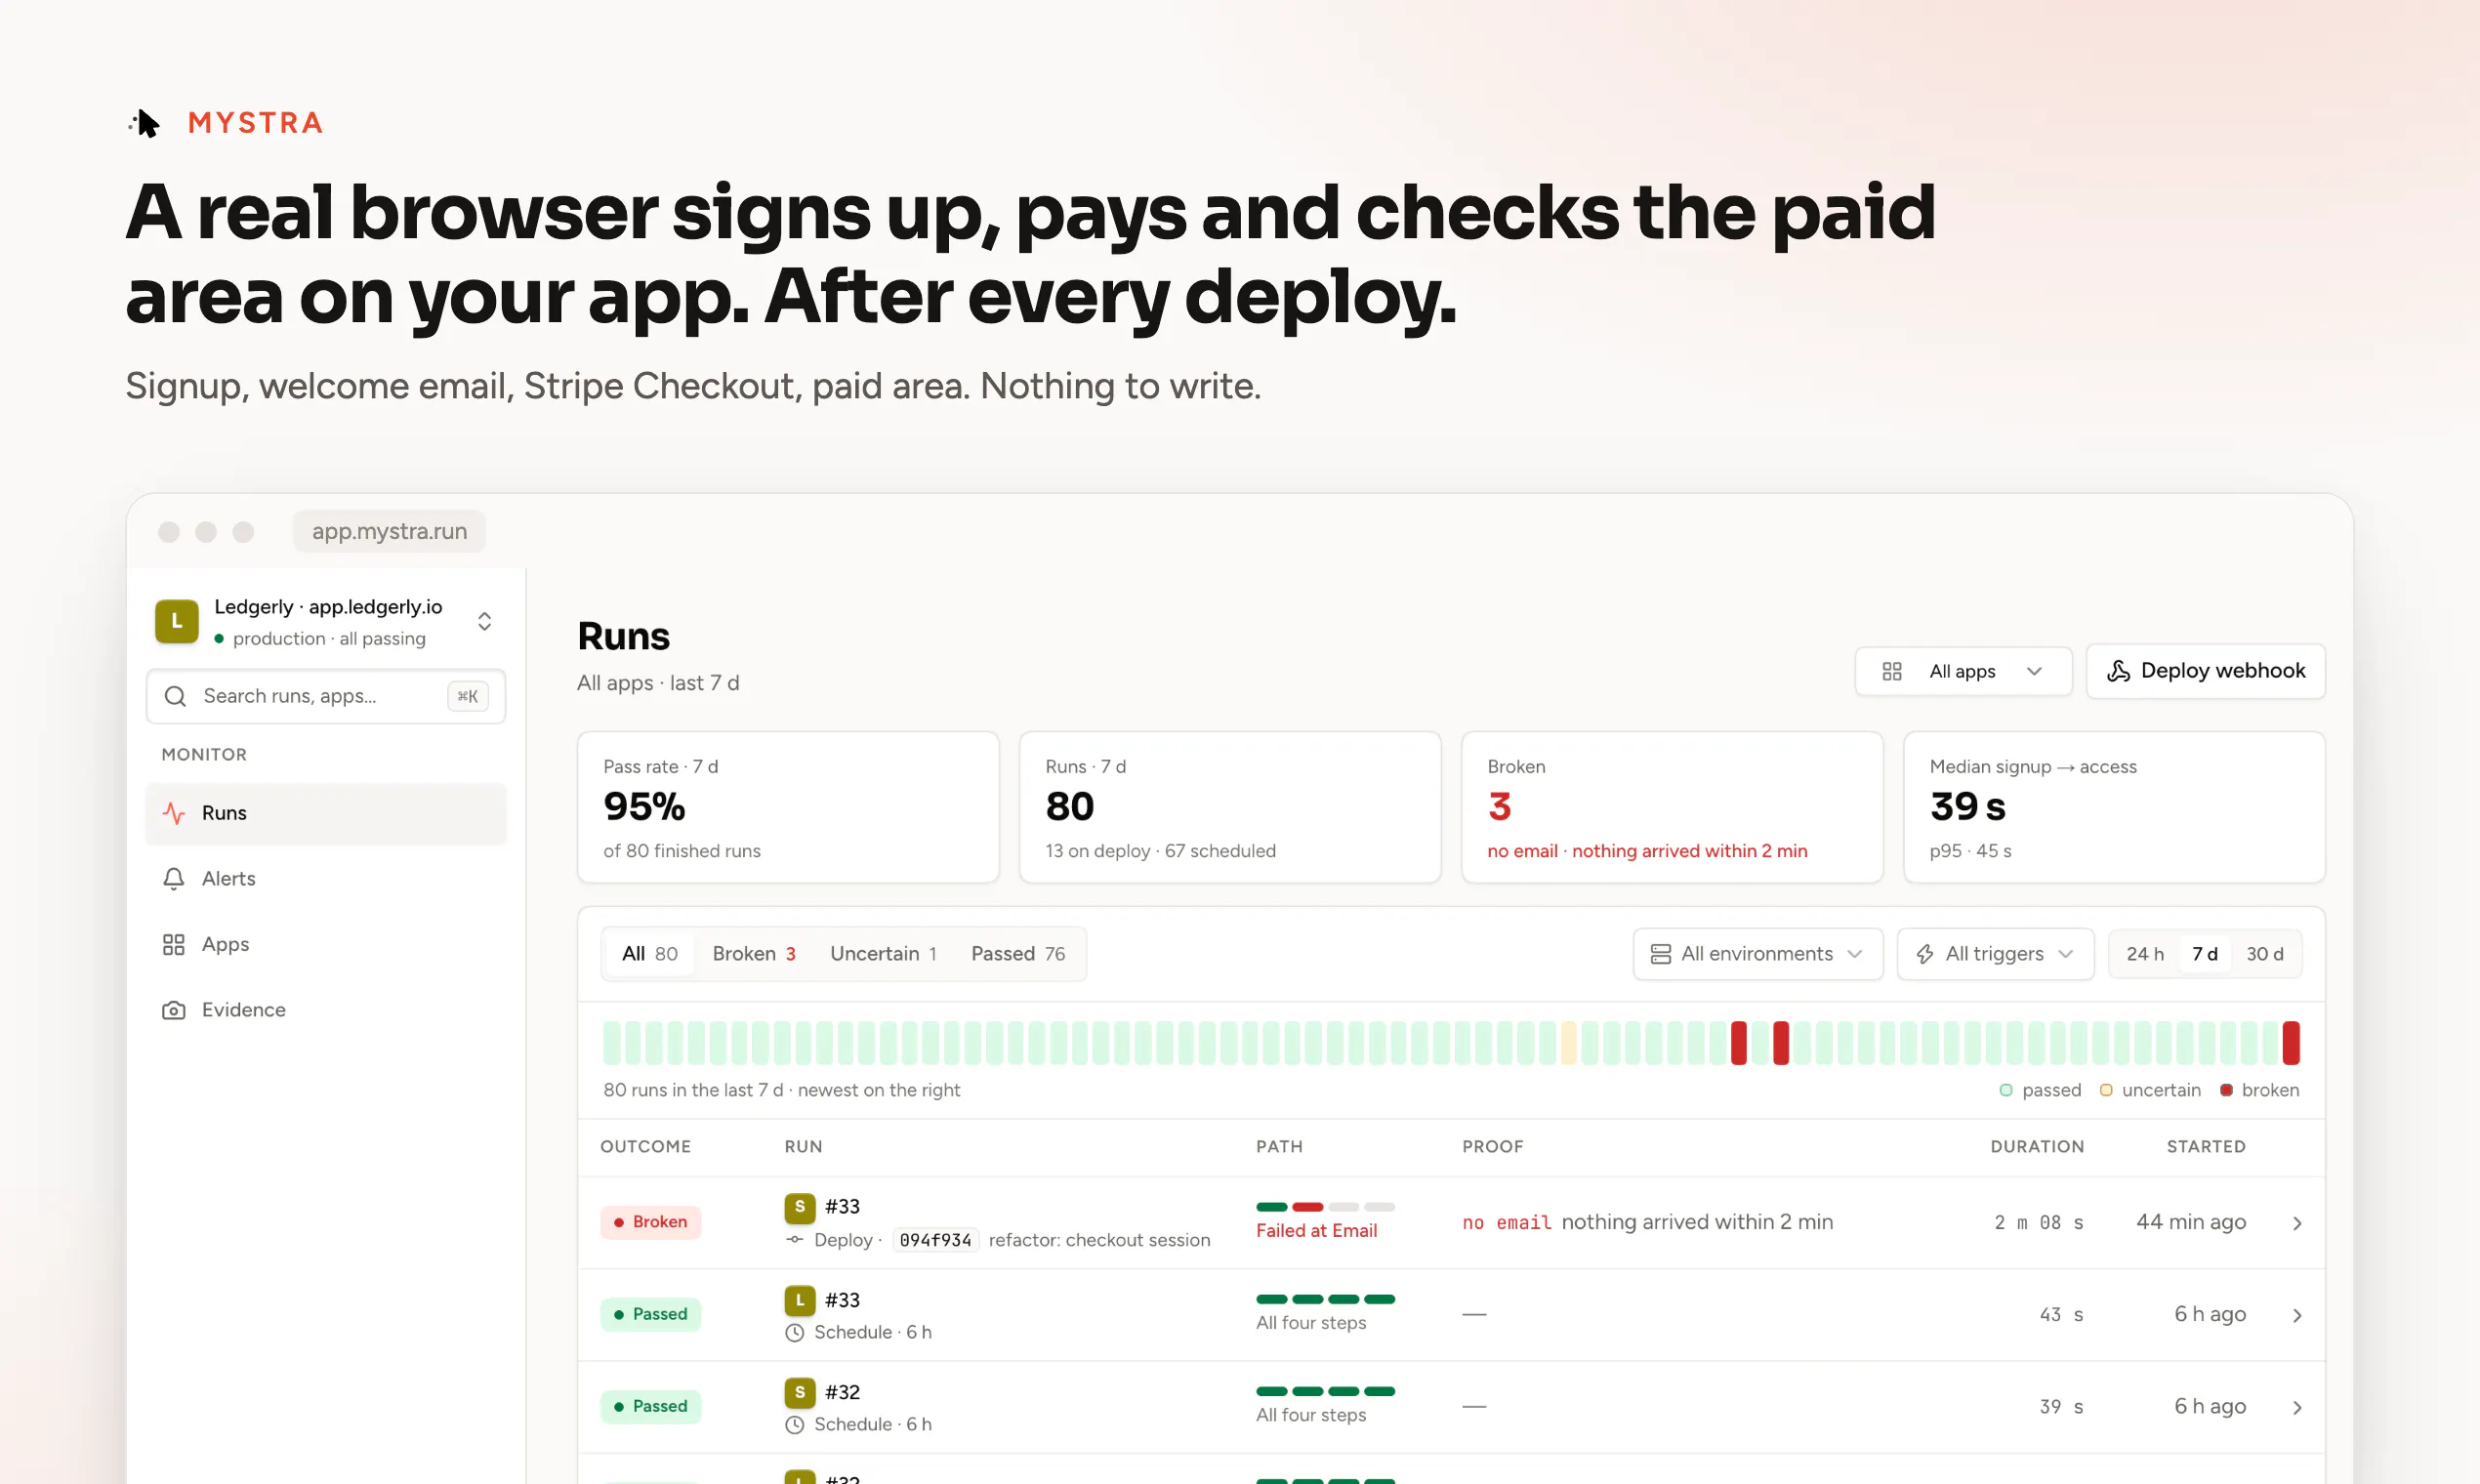Switch to the Broken 3 tab
The height and width of the screenshot is (1484, 2480).
(x=754, y=954)
